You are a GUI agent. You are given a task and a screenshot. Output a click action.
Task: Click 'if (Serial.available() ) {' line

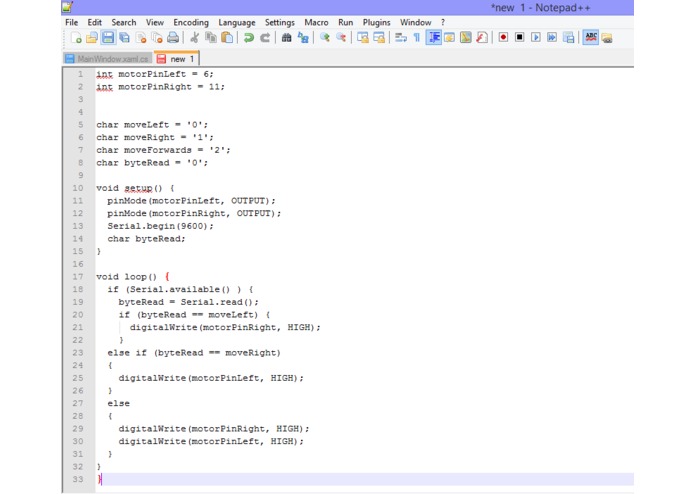[180, 289]
